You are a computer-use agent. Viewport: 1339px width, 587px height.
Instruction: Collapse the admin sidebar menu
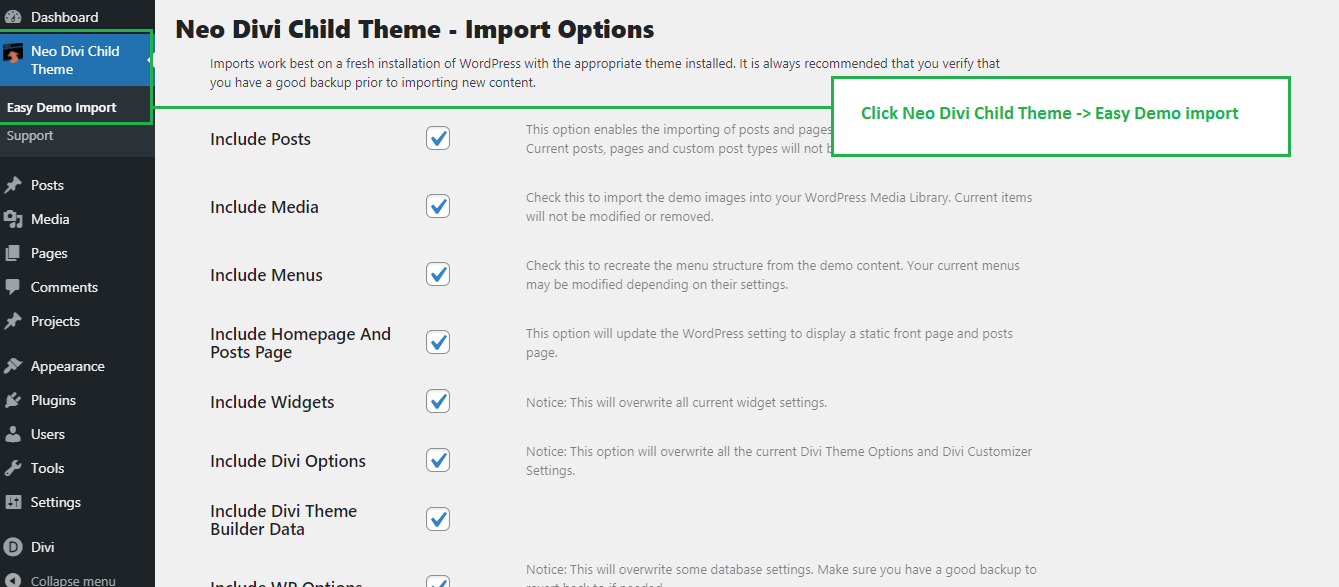pos(60,580)
